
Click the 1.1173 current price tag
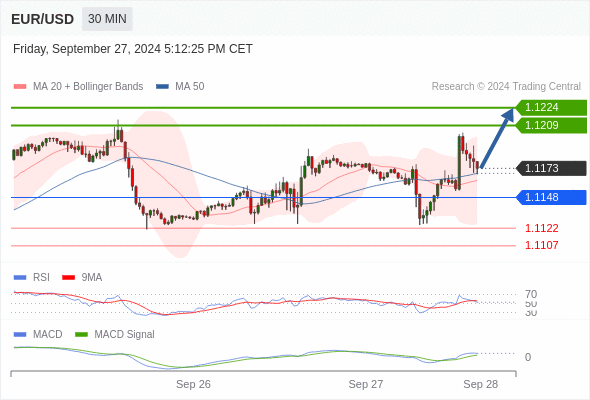pos(551,168)
